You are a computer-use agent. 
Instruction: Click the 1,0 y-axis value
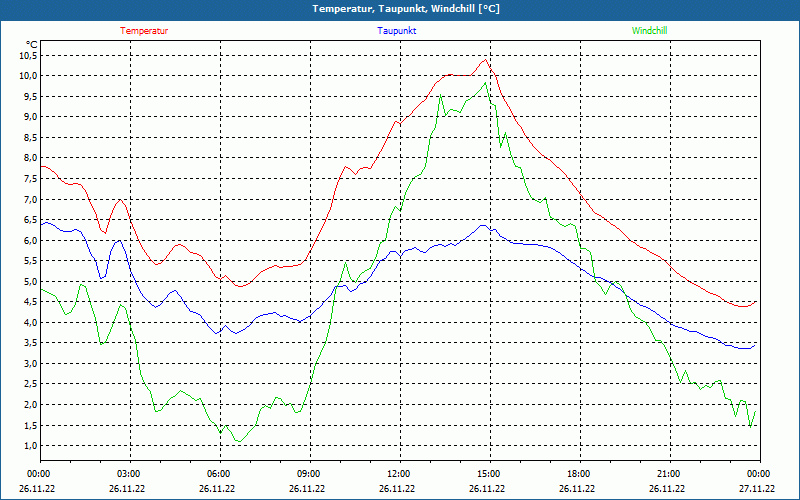click(x=31, y=446)
